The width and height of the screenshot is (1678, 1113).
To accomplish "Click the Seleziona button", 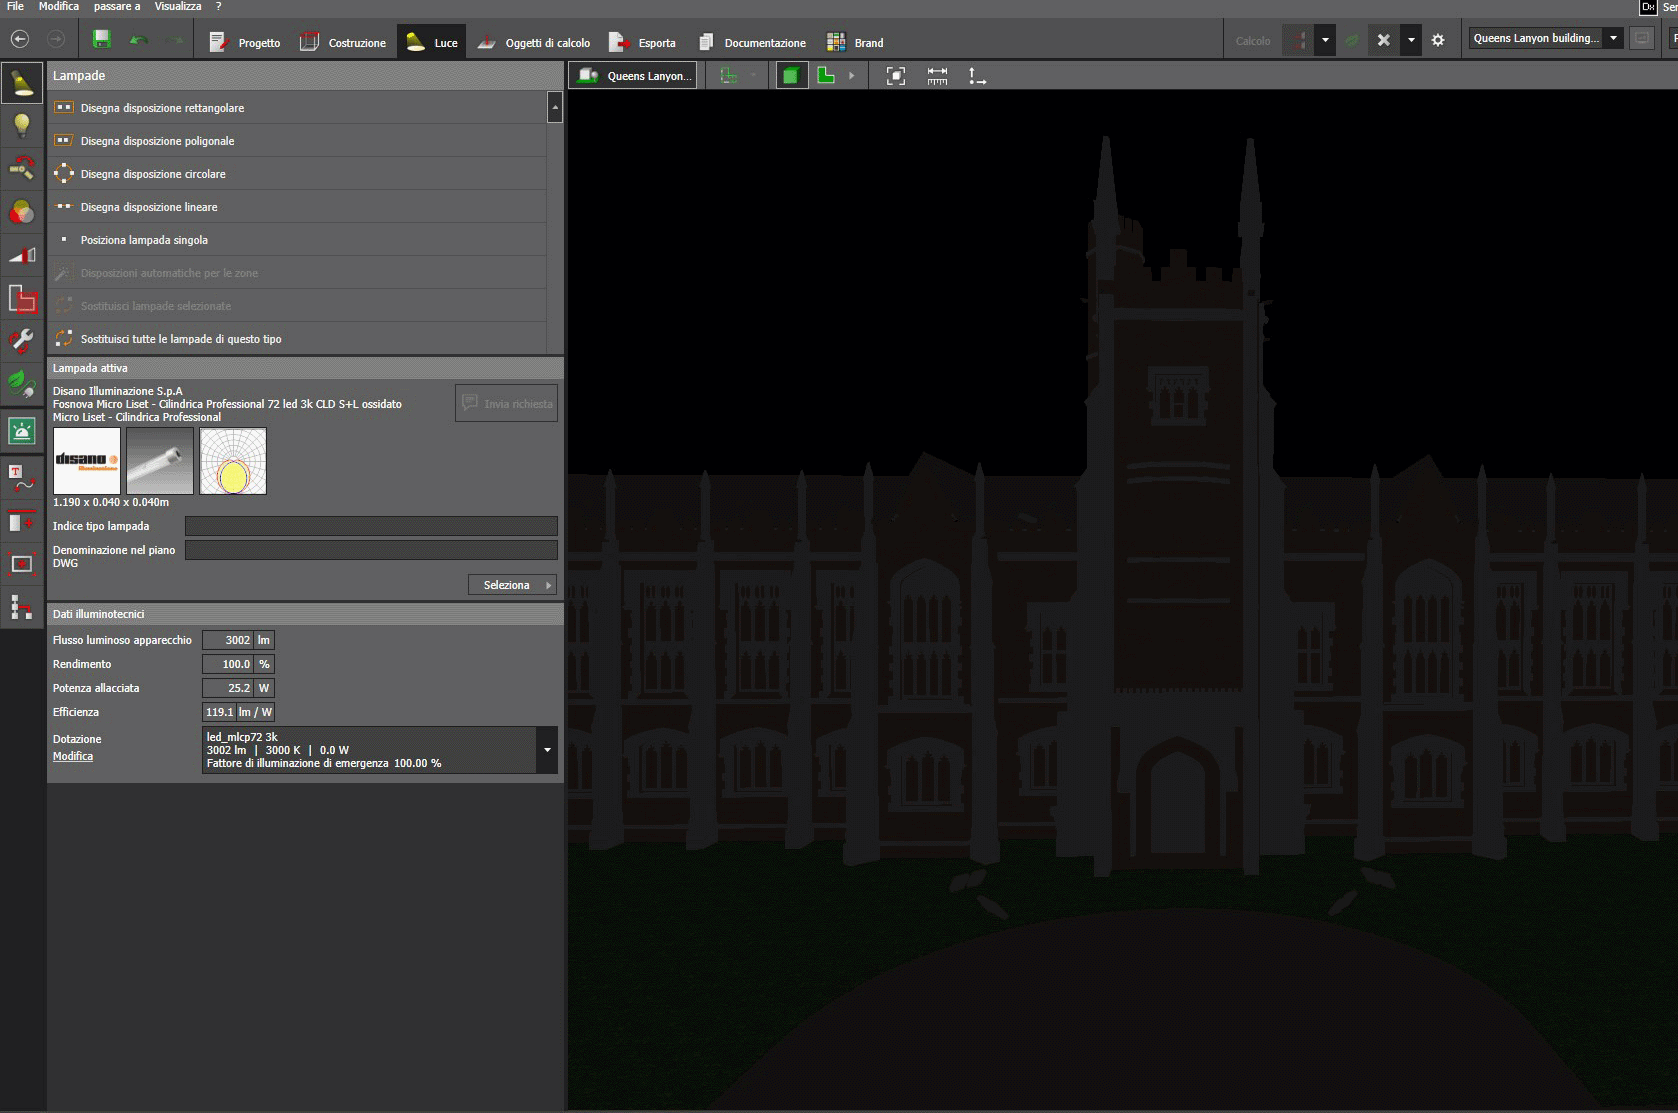I will [512, 585].
